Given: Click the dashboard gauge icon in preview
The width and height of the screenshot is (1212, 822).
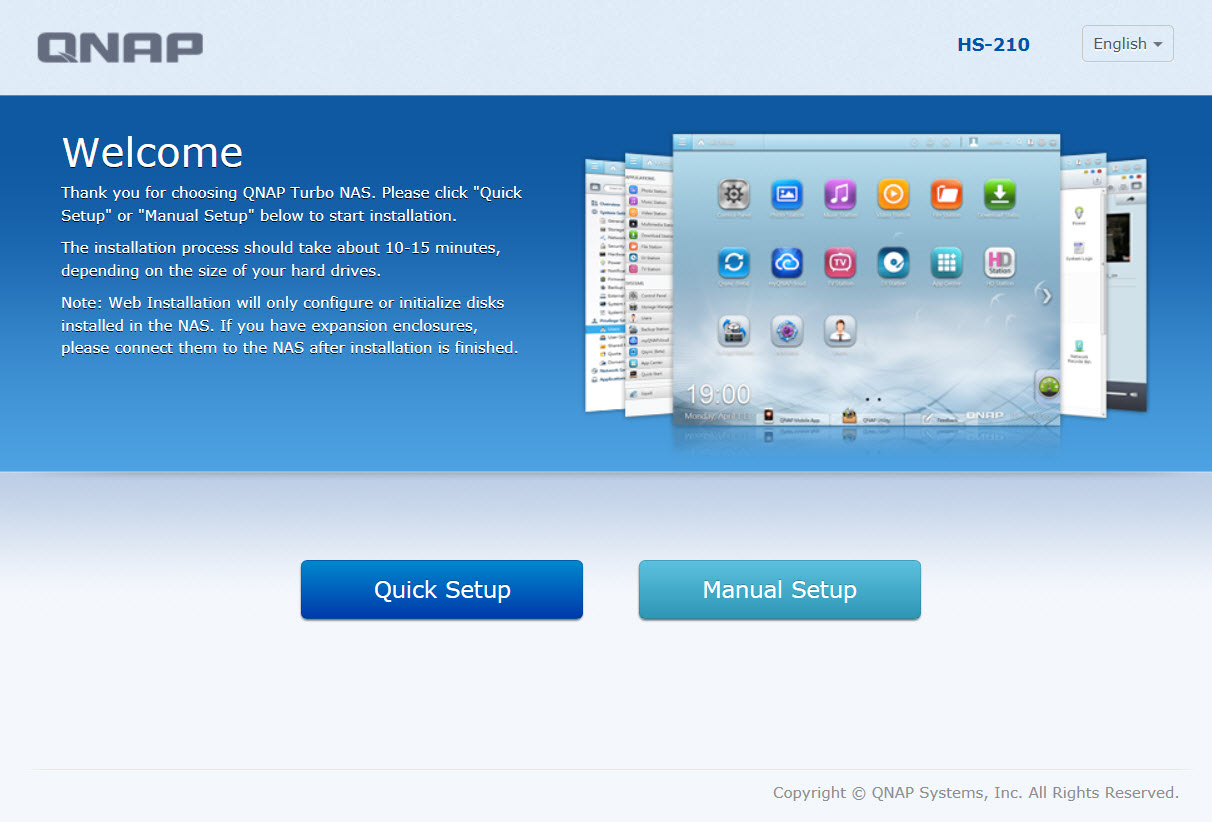Looking at the screenshot, I should click(x=1048, y=386).
